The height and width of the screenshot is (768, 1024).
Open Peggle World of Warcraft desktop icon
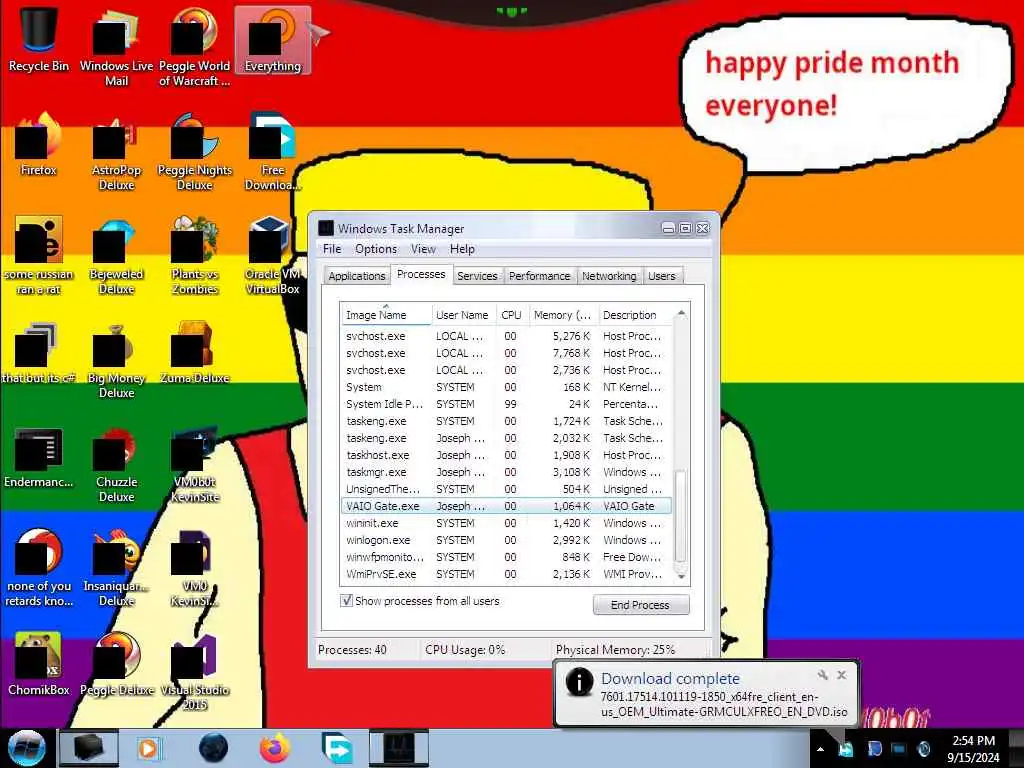195,47
